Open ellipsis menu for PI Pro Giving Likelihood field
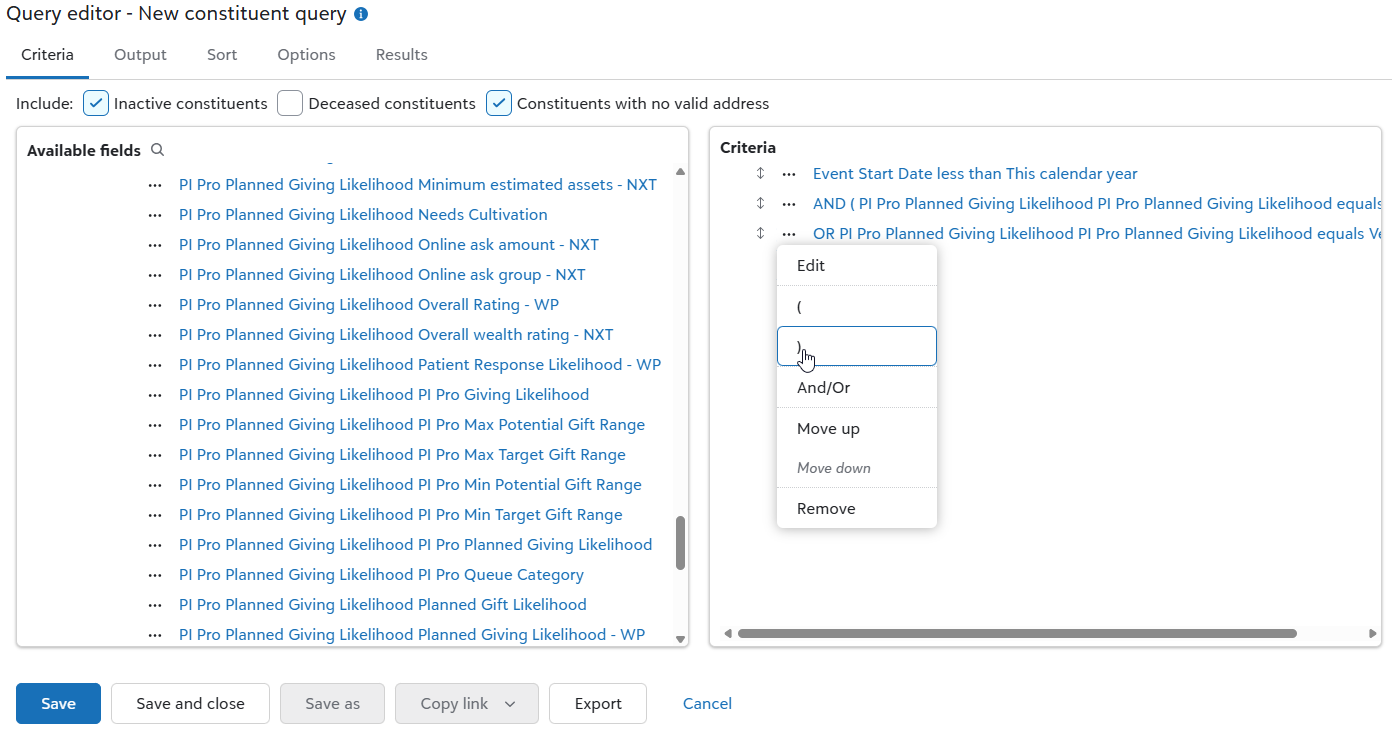 point(155,394)
